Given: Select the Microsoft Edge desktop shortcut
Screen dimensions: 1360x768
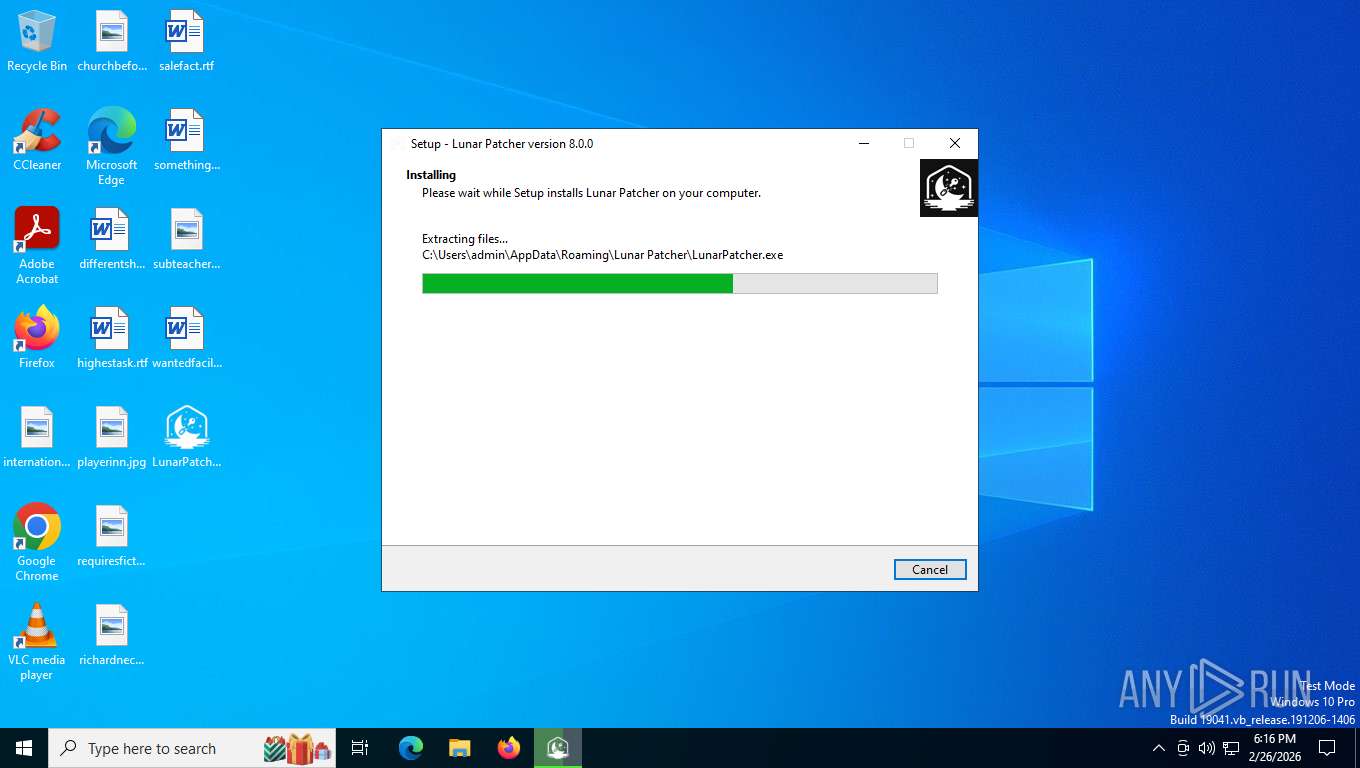Looking at the screenshot, I should tap(112, 147).
